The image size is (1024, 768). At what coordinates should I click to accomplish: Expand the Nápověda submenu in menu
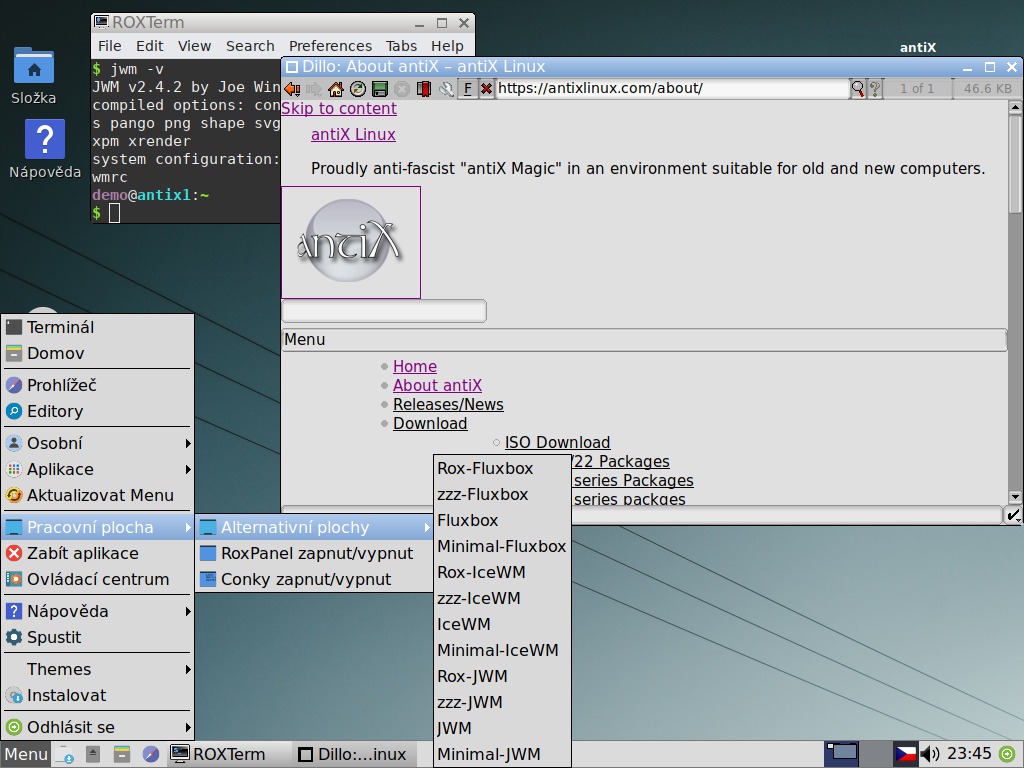pos(98,611)
